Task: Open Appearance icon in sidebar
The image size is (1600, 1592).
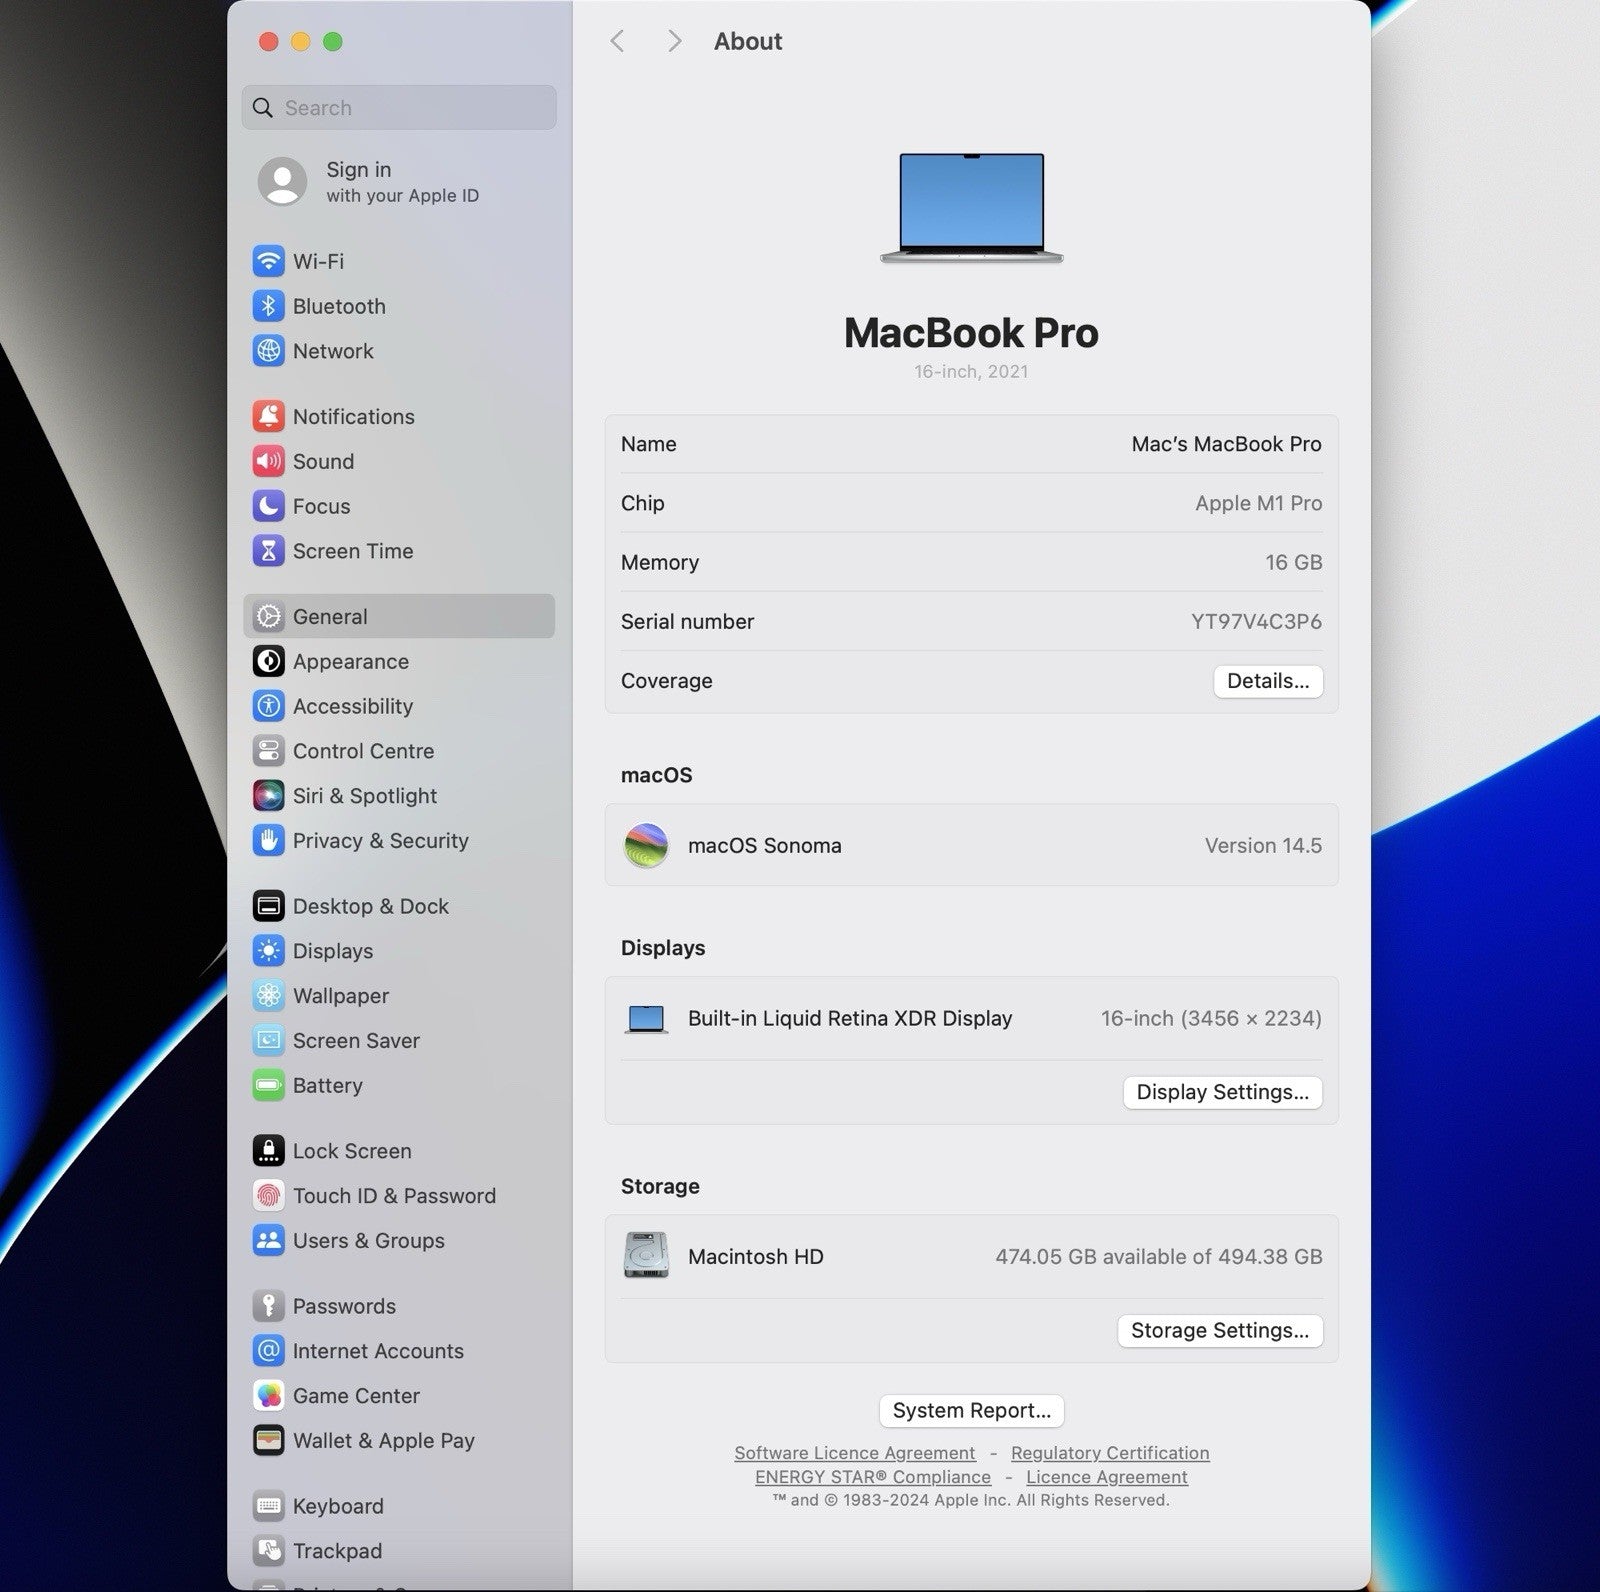Action: coord(268,661)
